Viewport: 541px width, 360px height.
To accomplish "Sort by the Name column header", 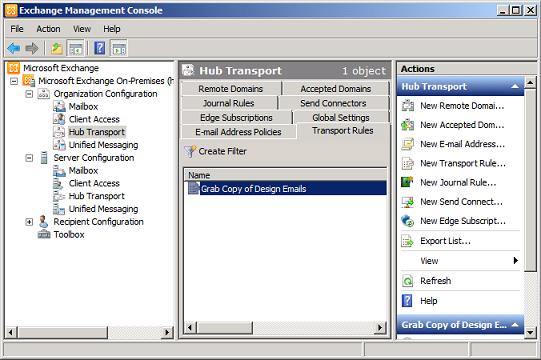I will tap(285, 175).
